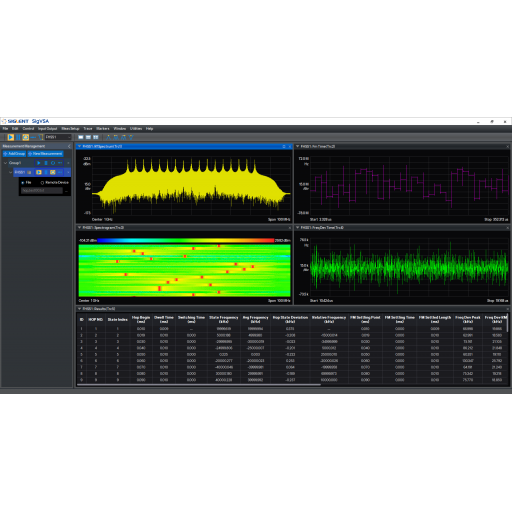Click the spectrogram color scale bar

tap(186, 240)
